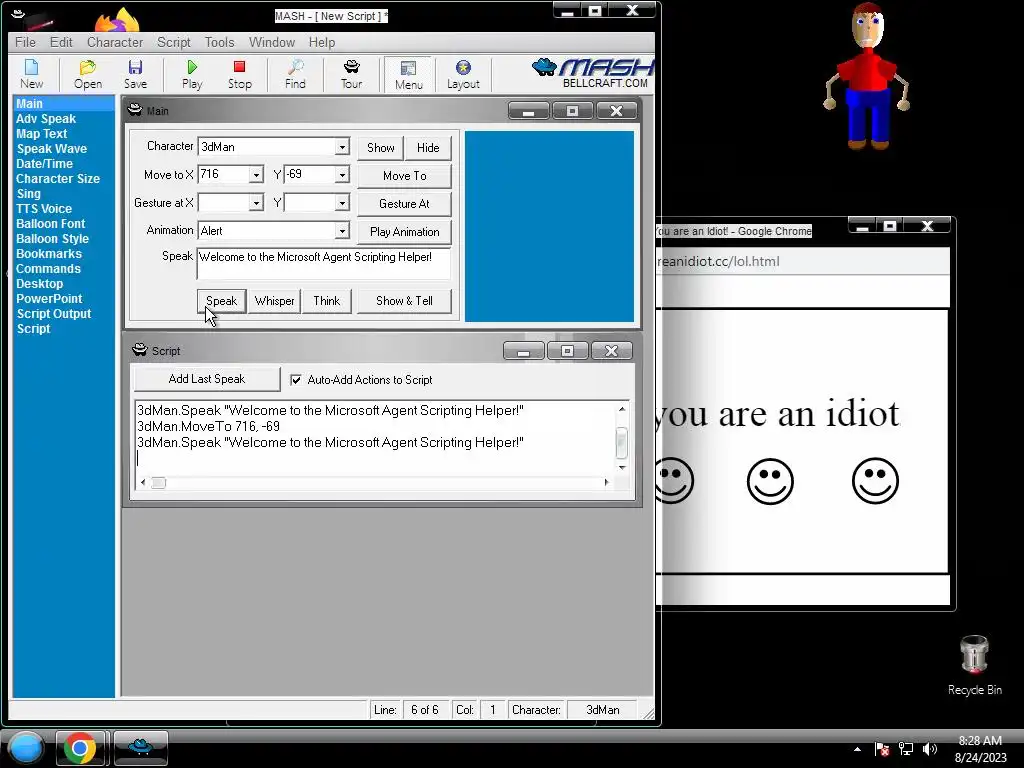The width and height of the screenshot is (1024, 768).
Task: Start the Tour from the toolbar
Action: pos(351,74)
